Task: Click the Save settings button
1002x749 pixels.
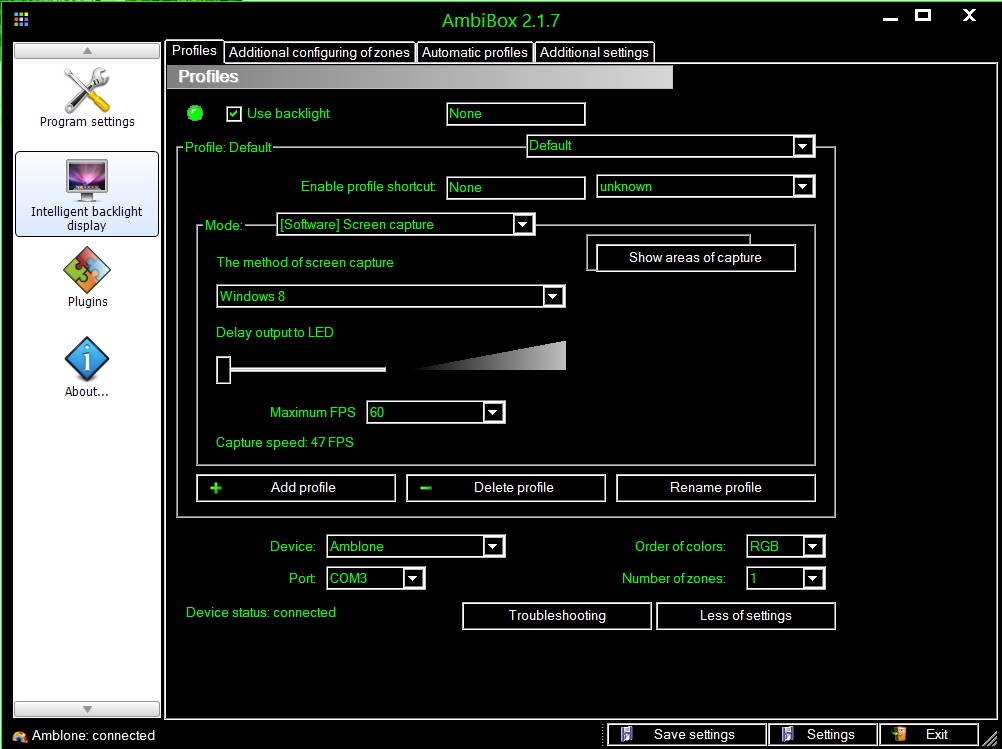Action: 687,735
